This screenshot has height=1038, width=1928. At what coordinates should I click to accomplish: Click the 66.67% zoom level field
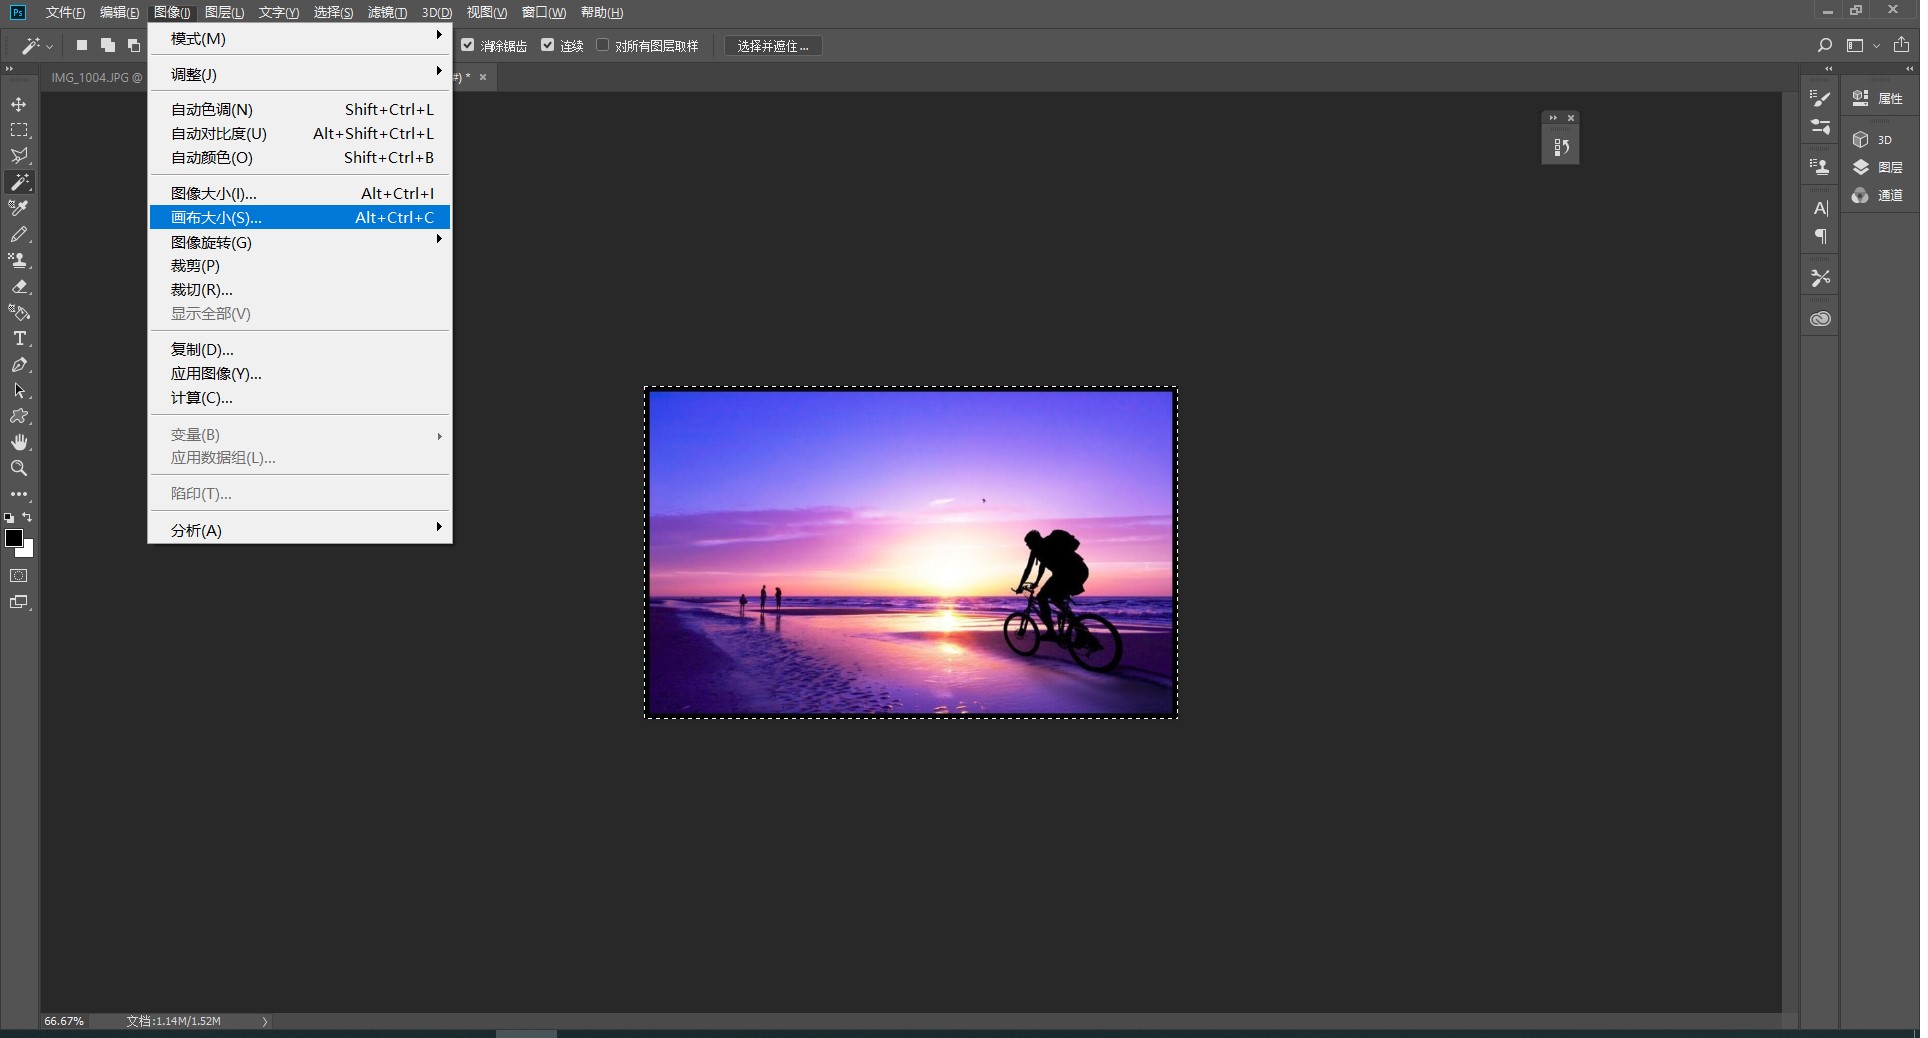[64, 1021]
